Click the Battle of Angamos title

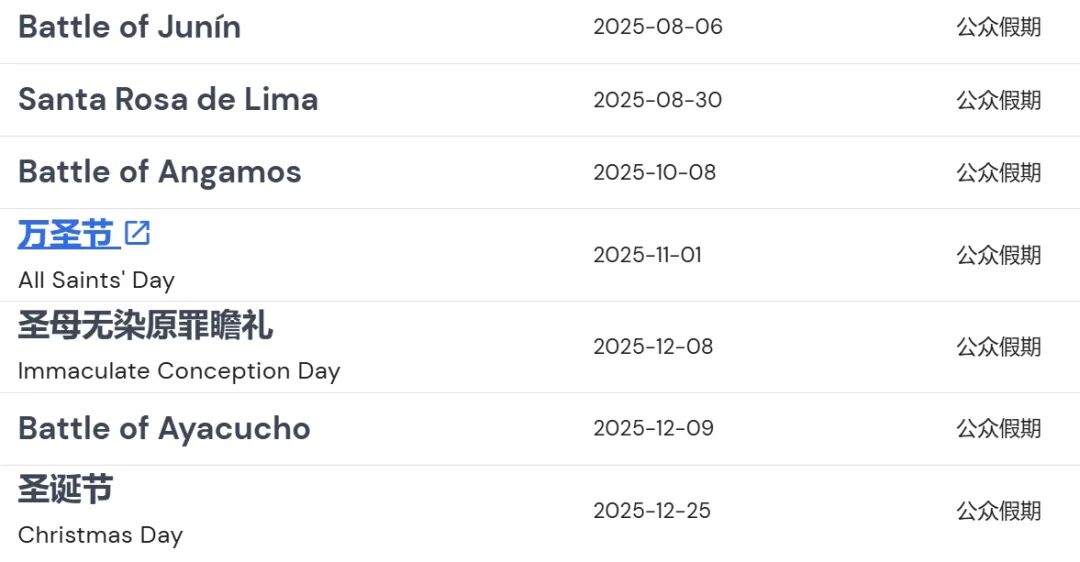[160, 172]
